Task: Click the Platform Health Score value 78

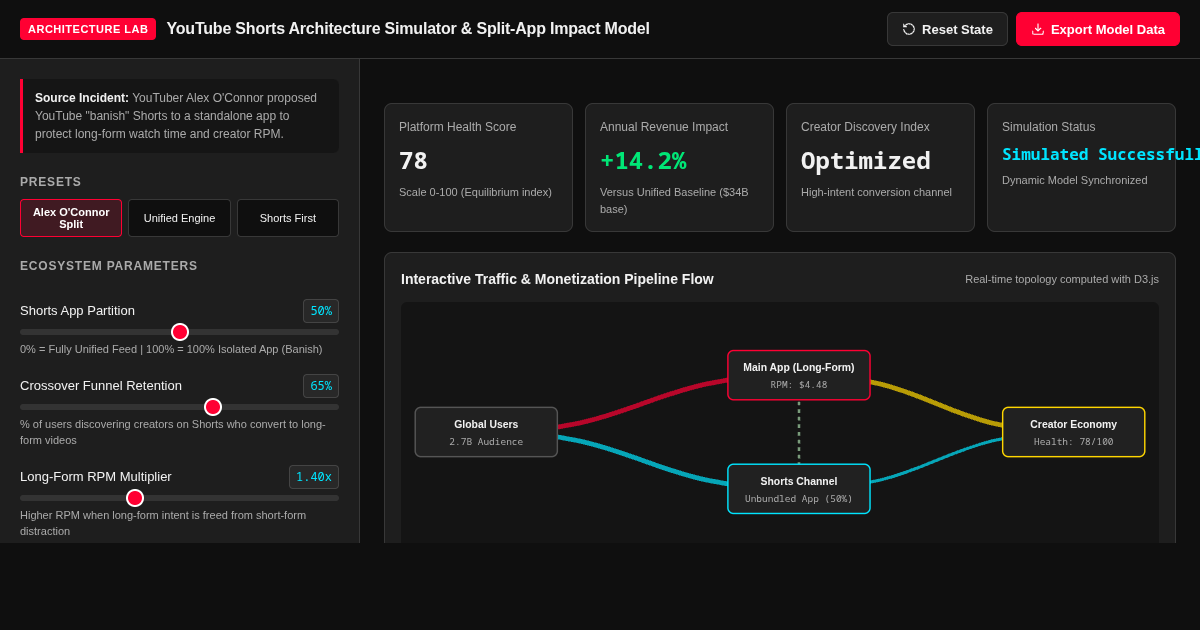Action: [x=413, y=161]
